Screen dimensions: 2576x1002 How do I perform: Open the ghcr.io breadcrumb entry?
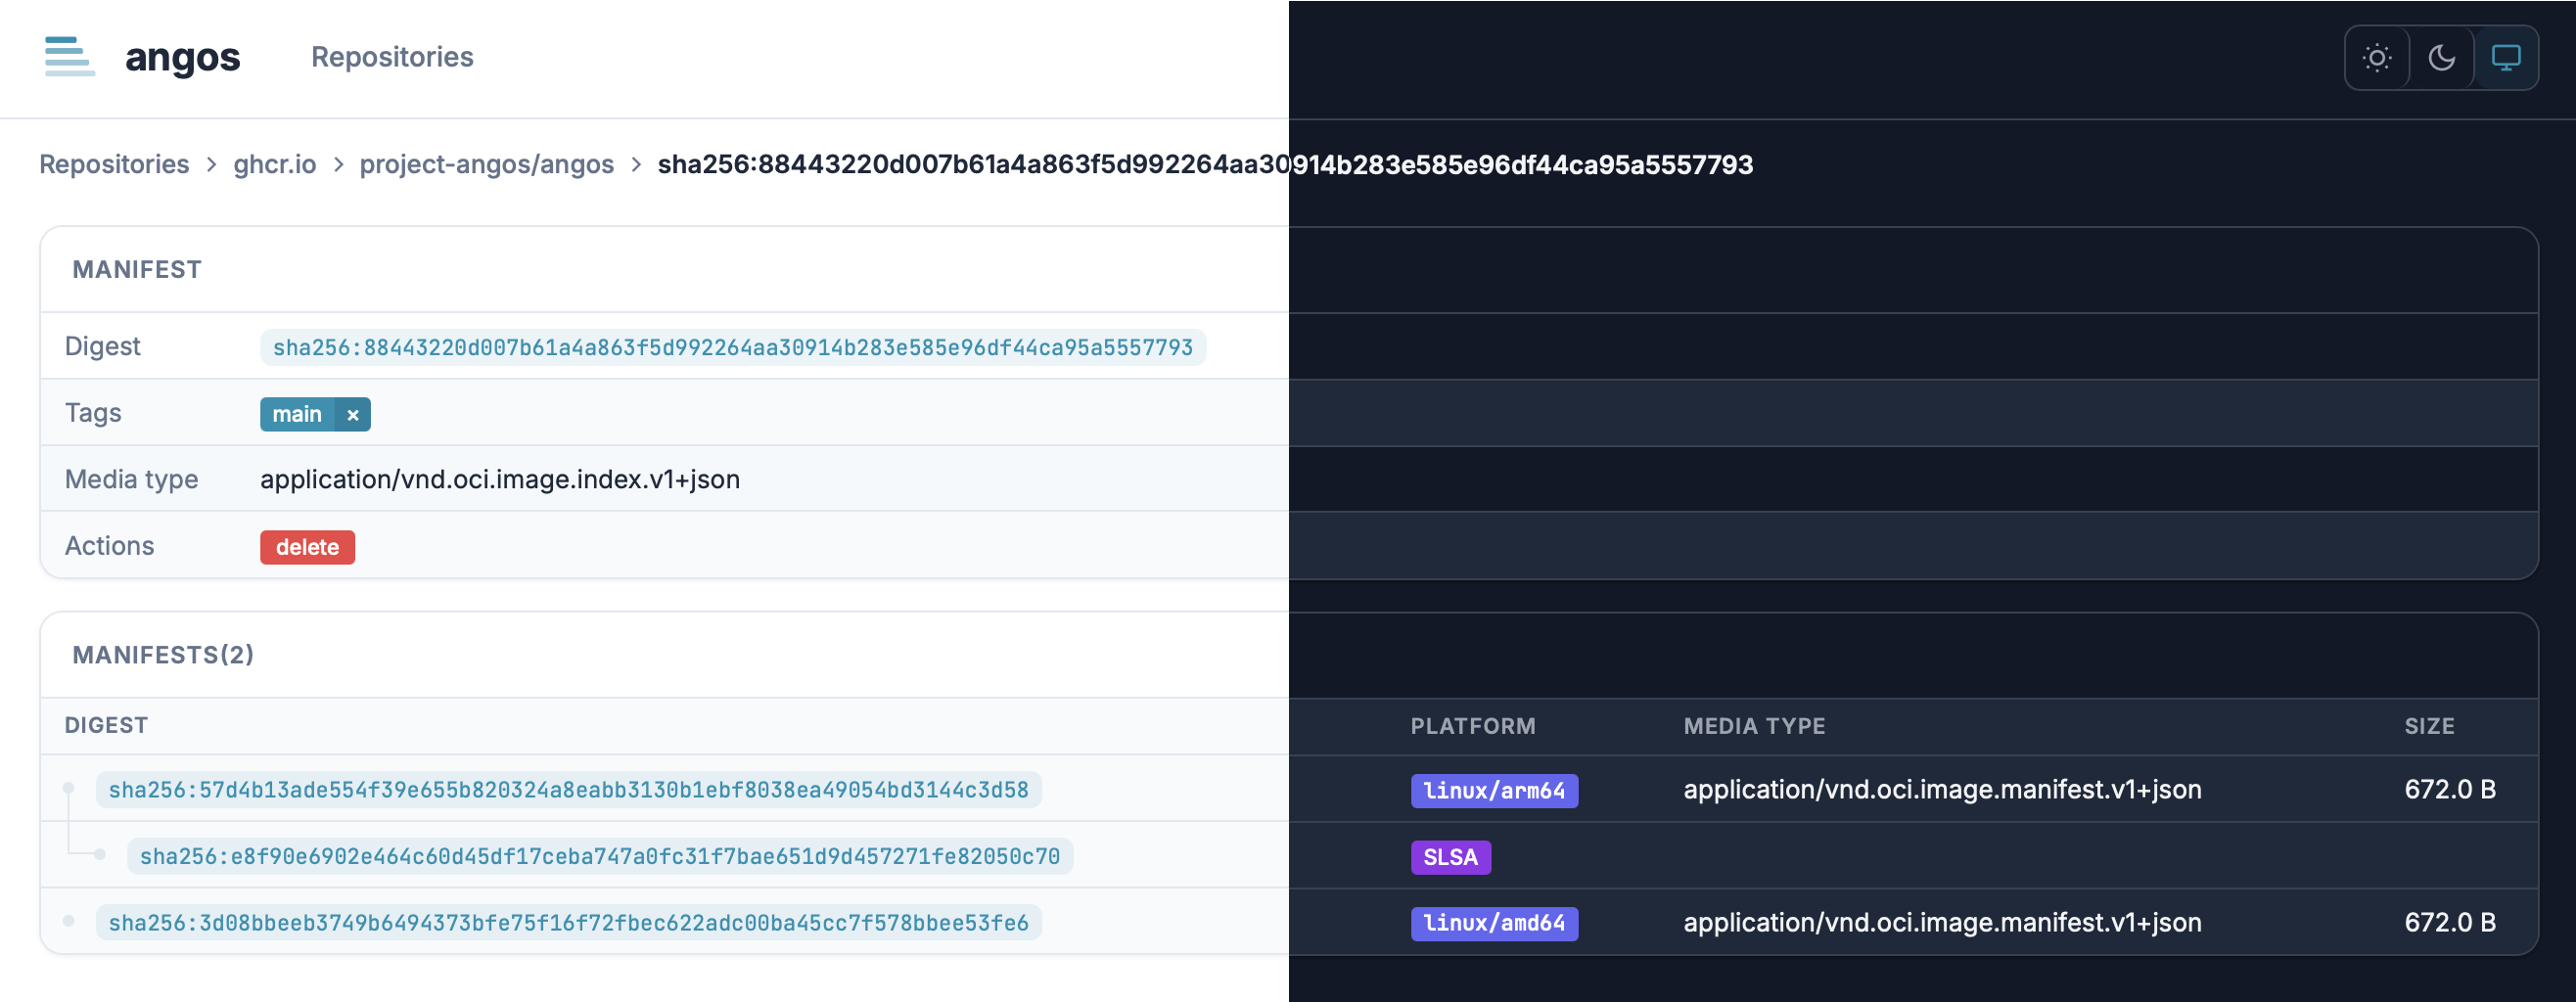tap(274, 164)
